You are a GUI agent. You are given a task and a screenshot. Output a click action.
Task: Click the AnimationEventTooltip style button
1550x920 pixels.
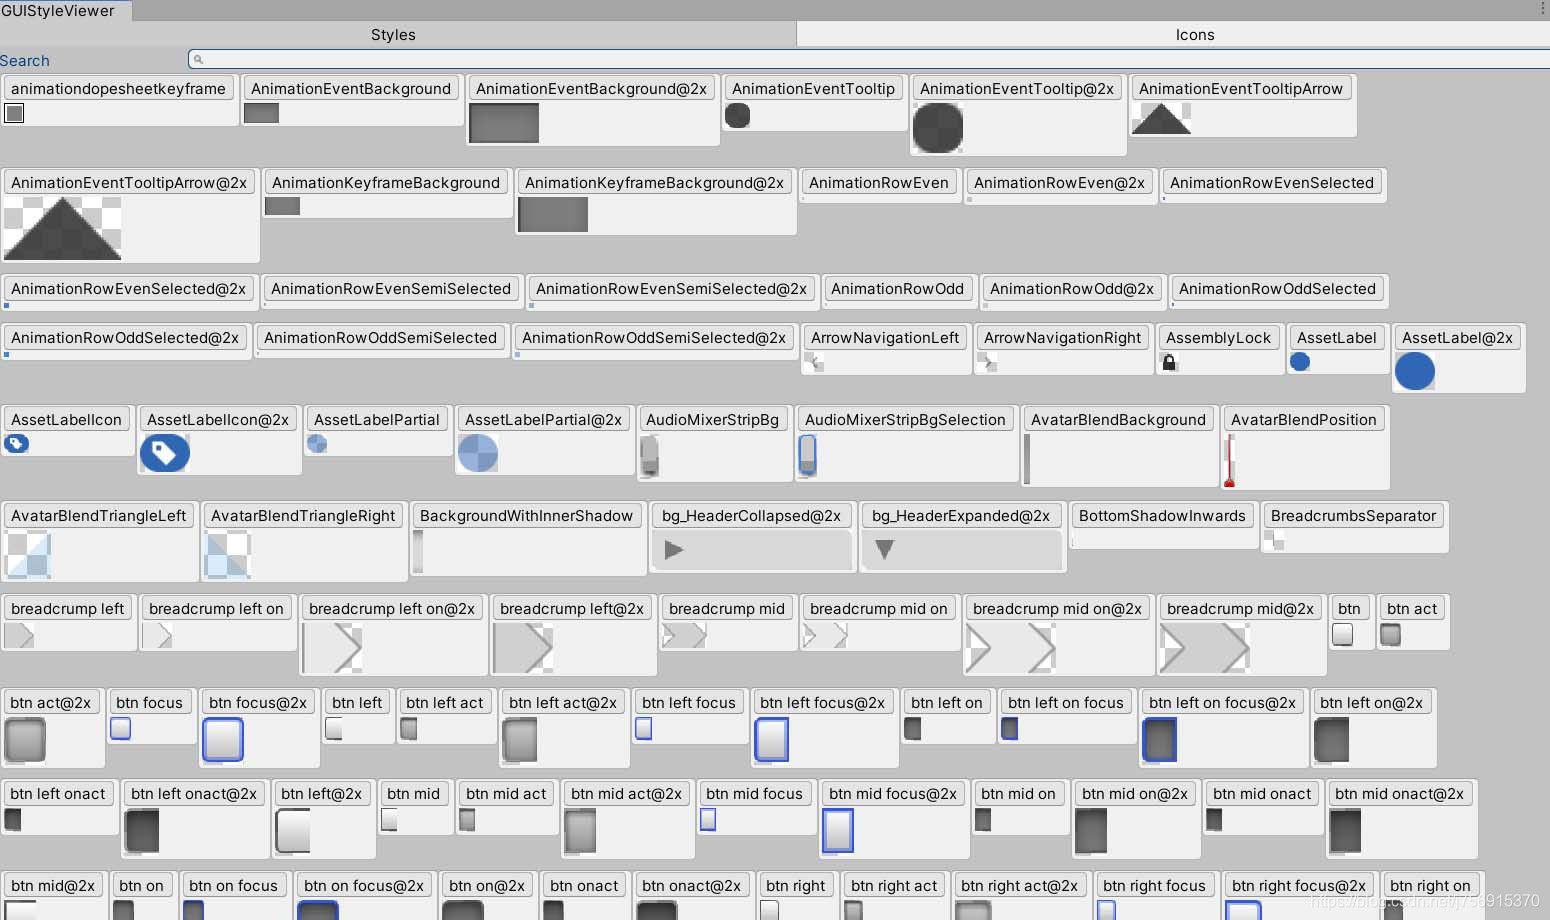[813, 88]
